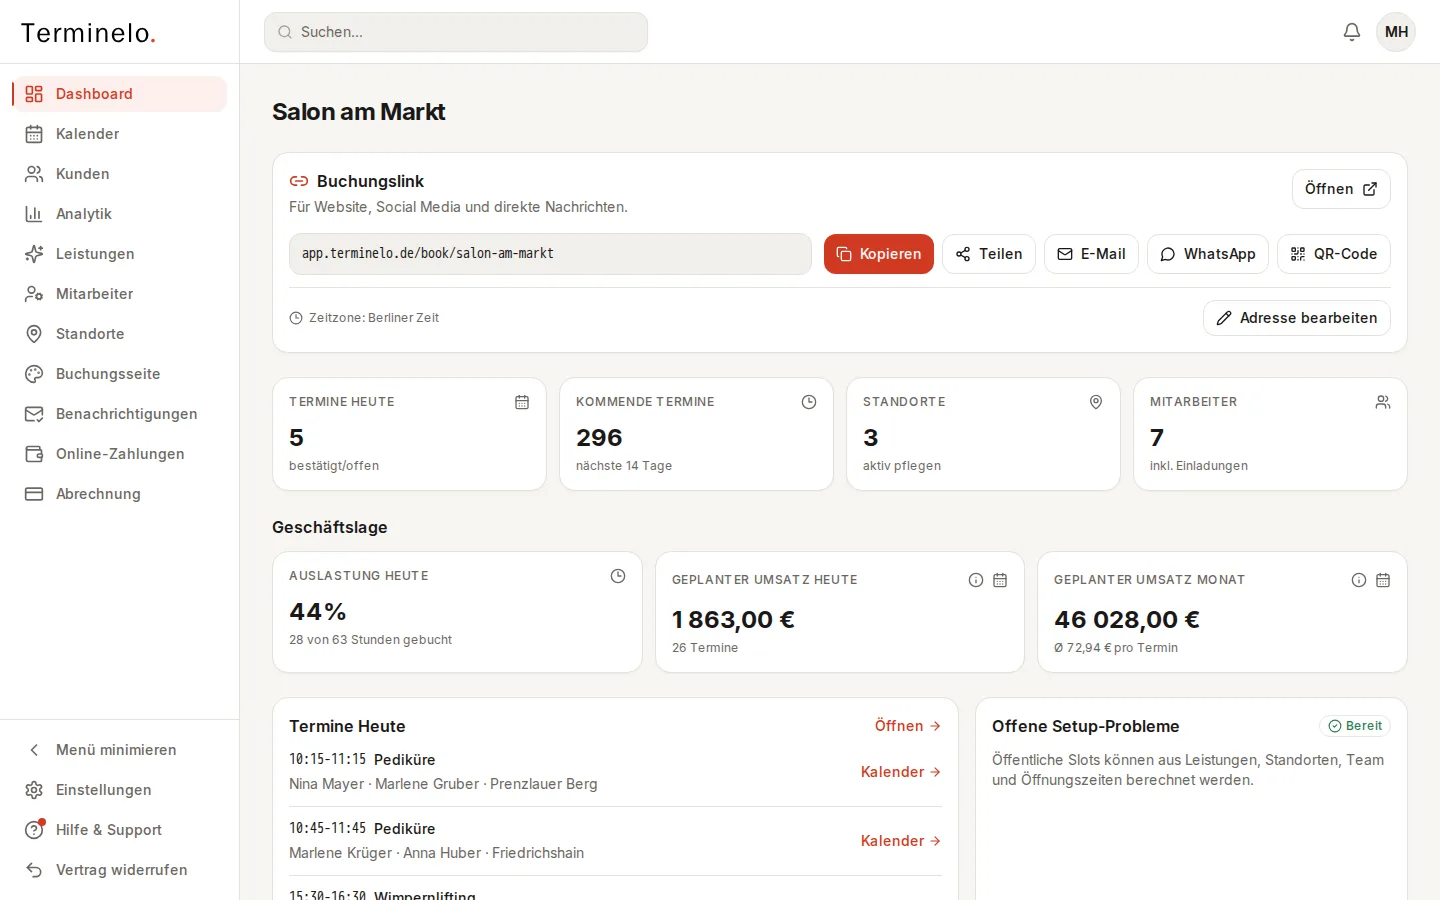Click the clock icon on Kommende Termine card
The width and height of the screenshot is (1440, 900).
(x=809, y=402)
